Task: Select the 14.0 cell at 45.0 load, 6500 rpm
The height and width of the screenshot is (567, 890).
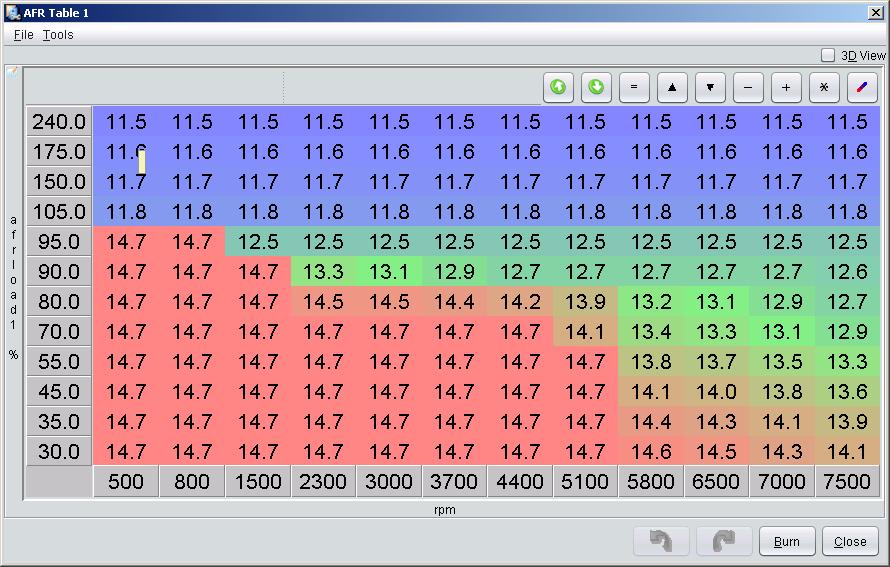Action: pos(716,392)
